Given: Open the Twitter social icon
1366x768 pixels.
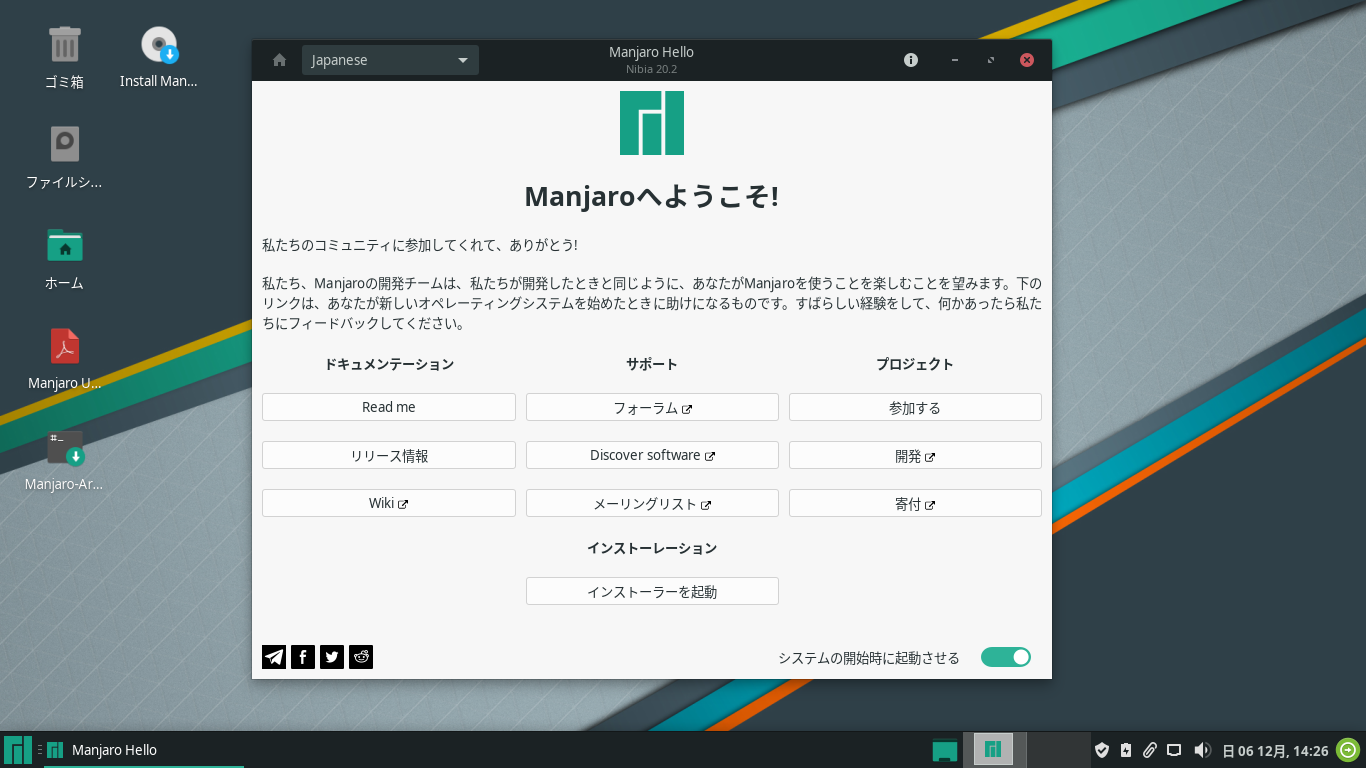Looking at the screenshot, I should [x=332, y=657].
